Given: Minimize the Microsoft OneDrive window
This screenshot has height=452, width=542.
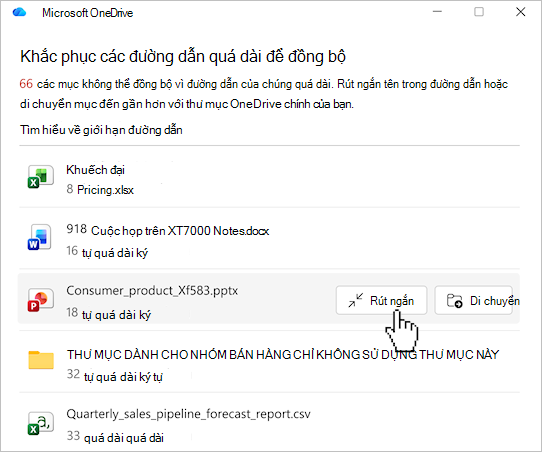Looking at the screenshot, I should 437,12.
